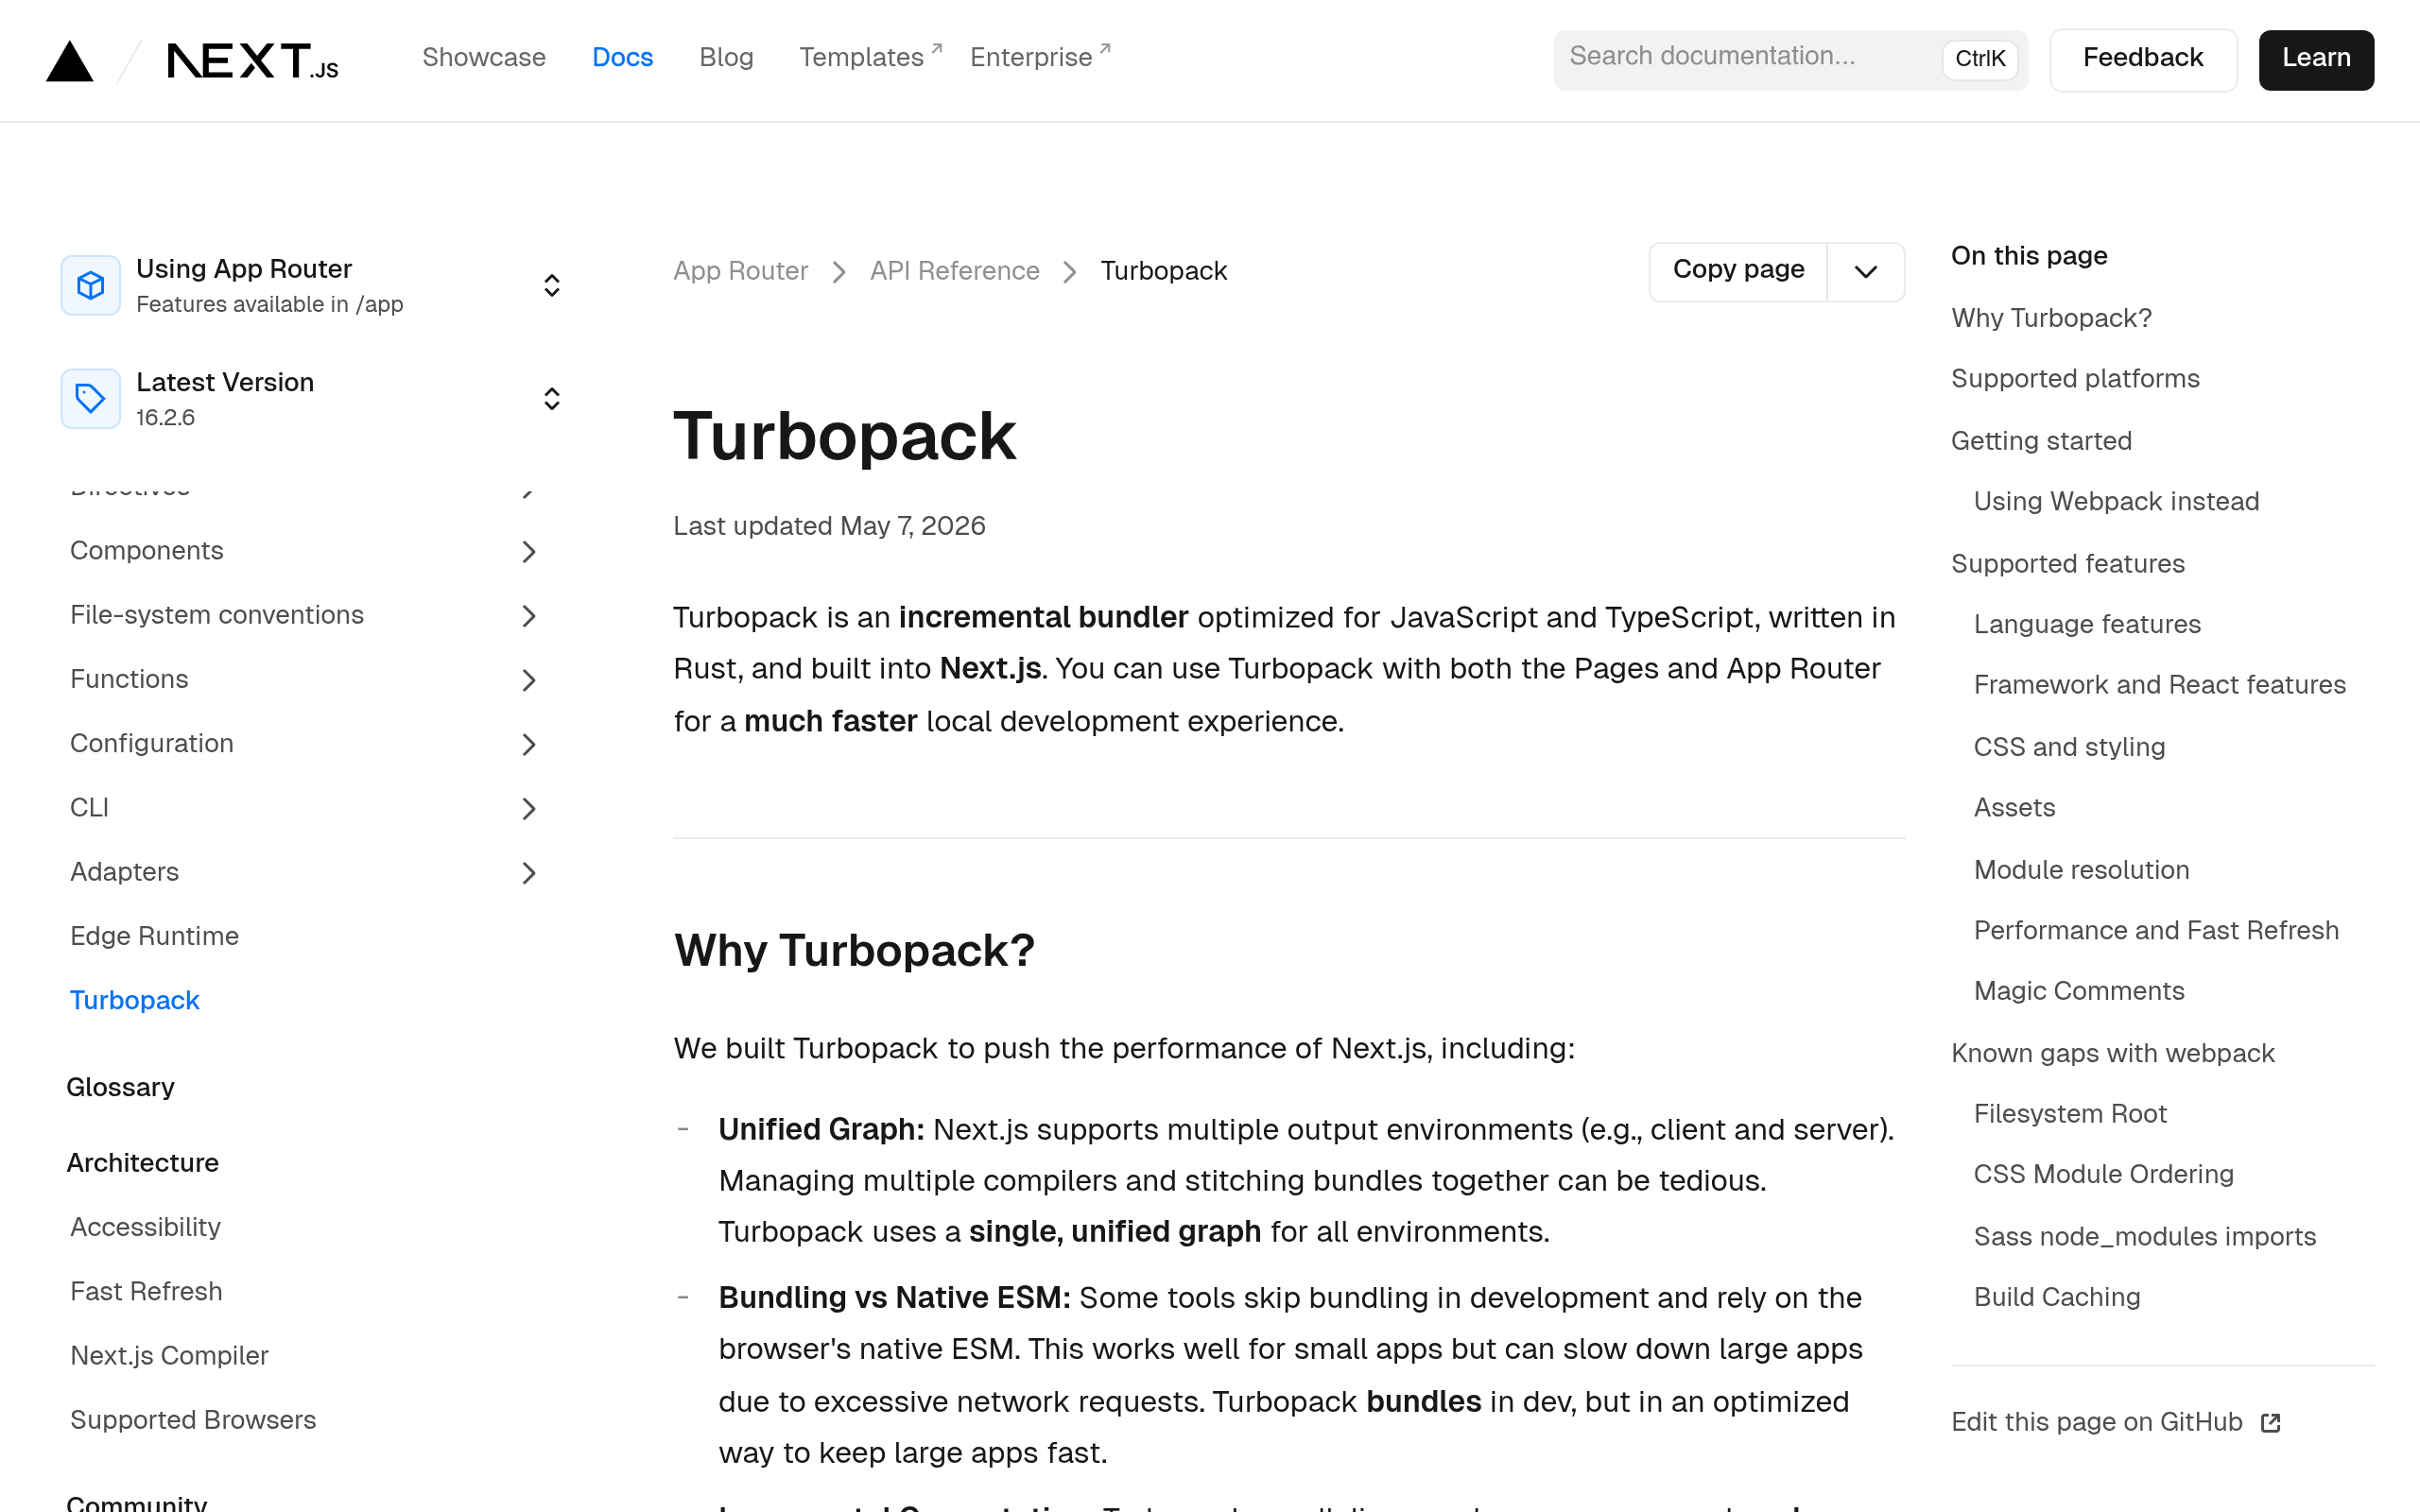Viewport: 2420px width, 1512px height.
Task: Click the Latest Version tag icon
Action: [x=91, y=398]
